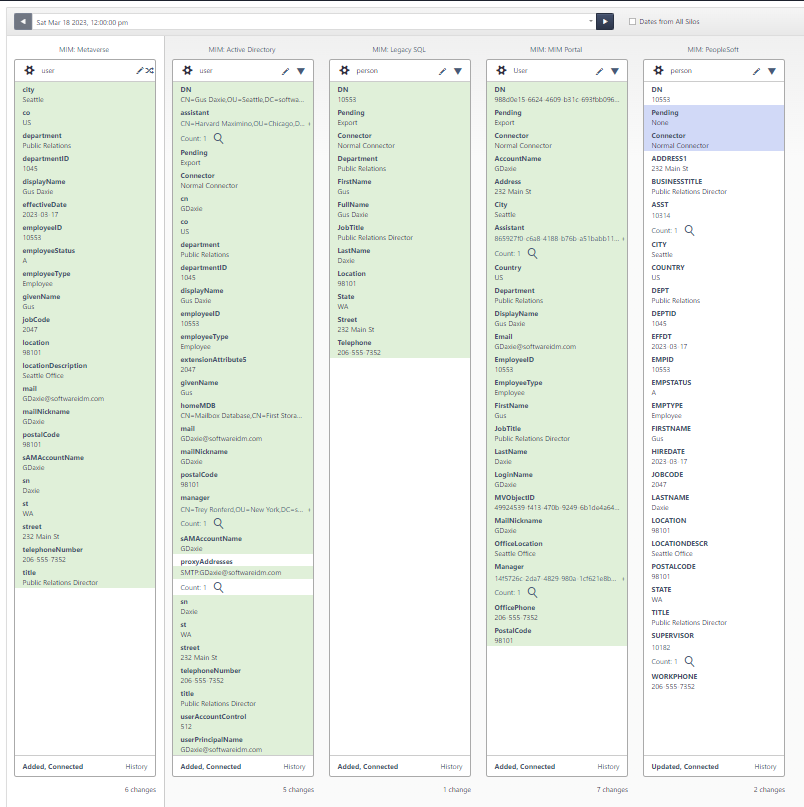
Task: Open History for the PeopleSoft panel
Action: (765, 766)
